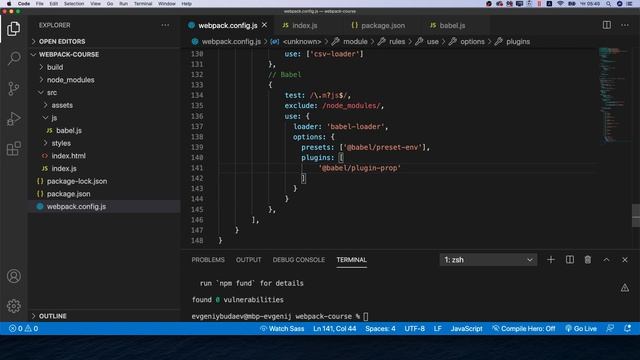Viewport: 640px width, 360px height.
Task: Open the feedback icon in status bar
Action: click(610, 329)
